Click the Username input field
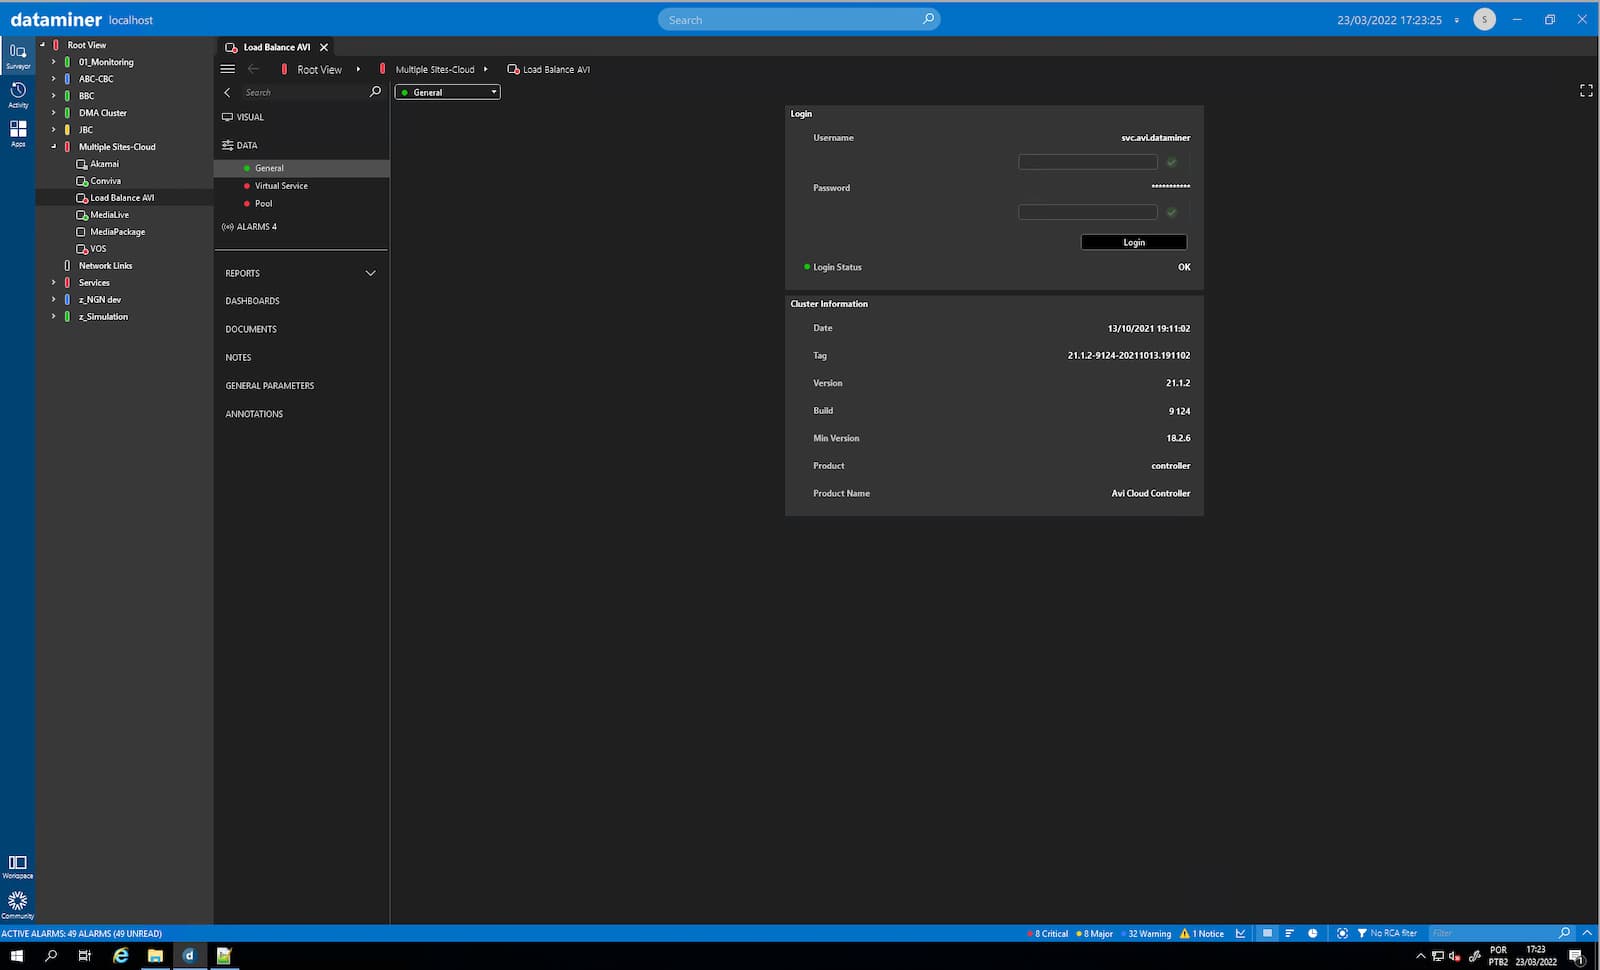This screenshot has width=1600, height=970. 1088,162
